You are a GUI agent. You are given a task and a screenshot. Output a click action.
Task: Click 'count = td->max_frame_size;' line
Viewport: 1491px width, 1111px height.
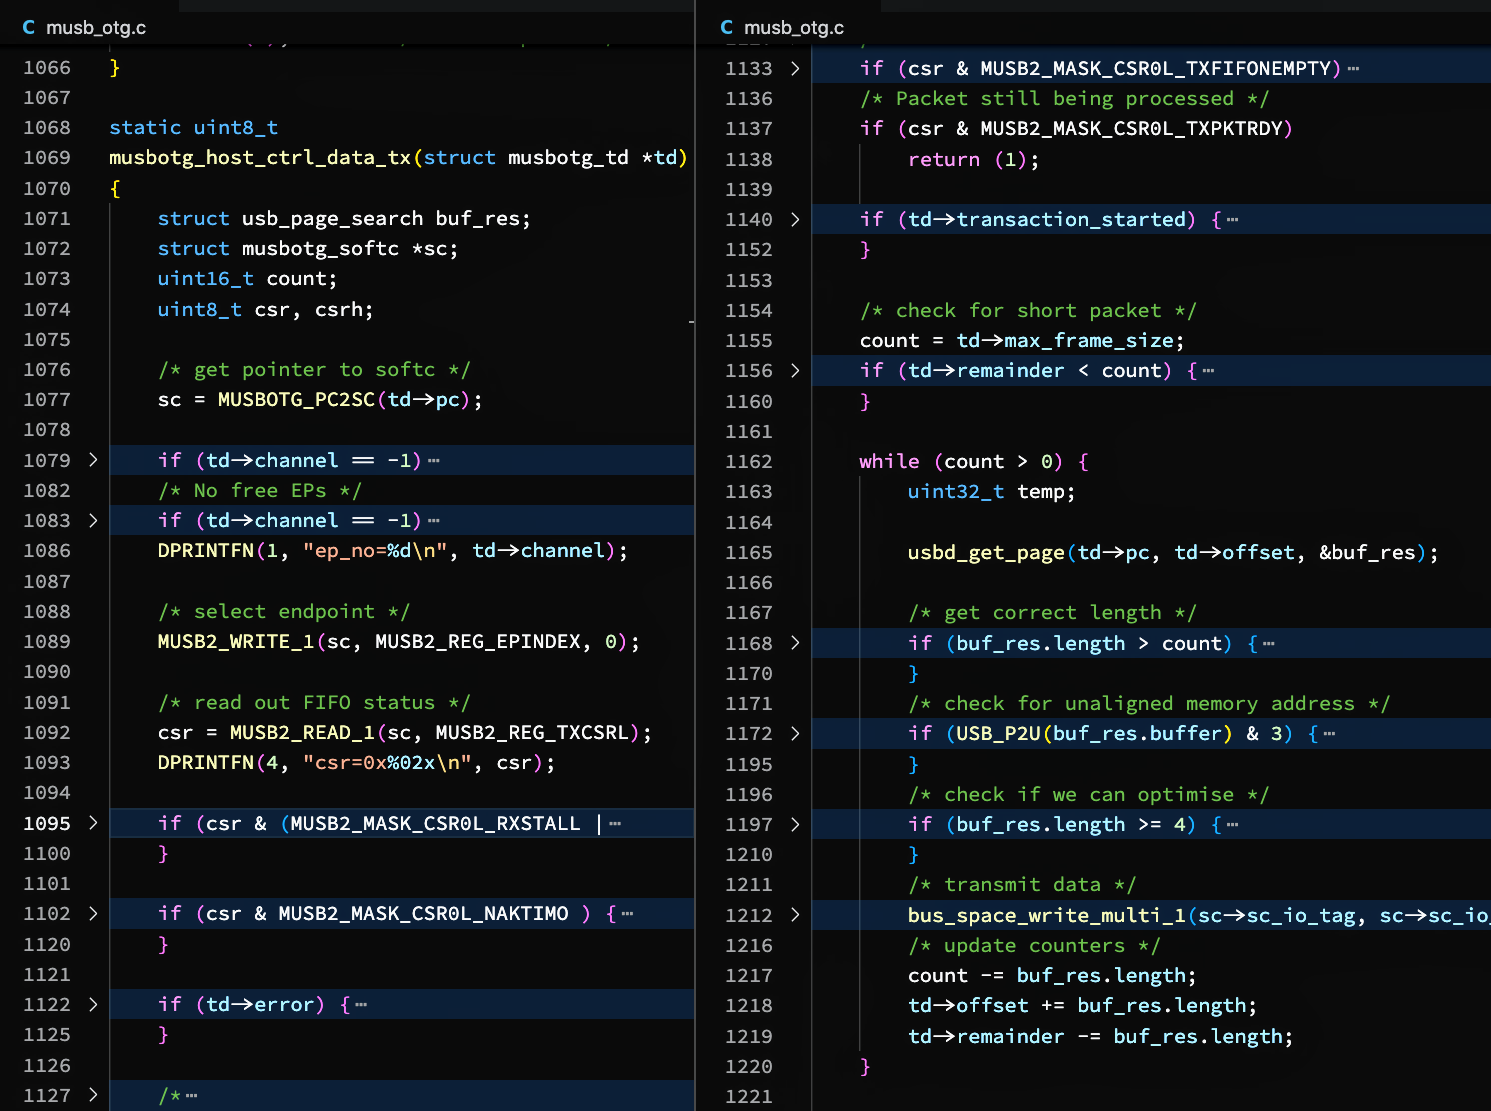pos(1022,340)
